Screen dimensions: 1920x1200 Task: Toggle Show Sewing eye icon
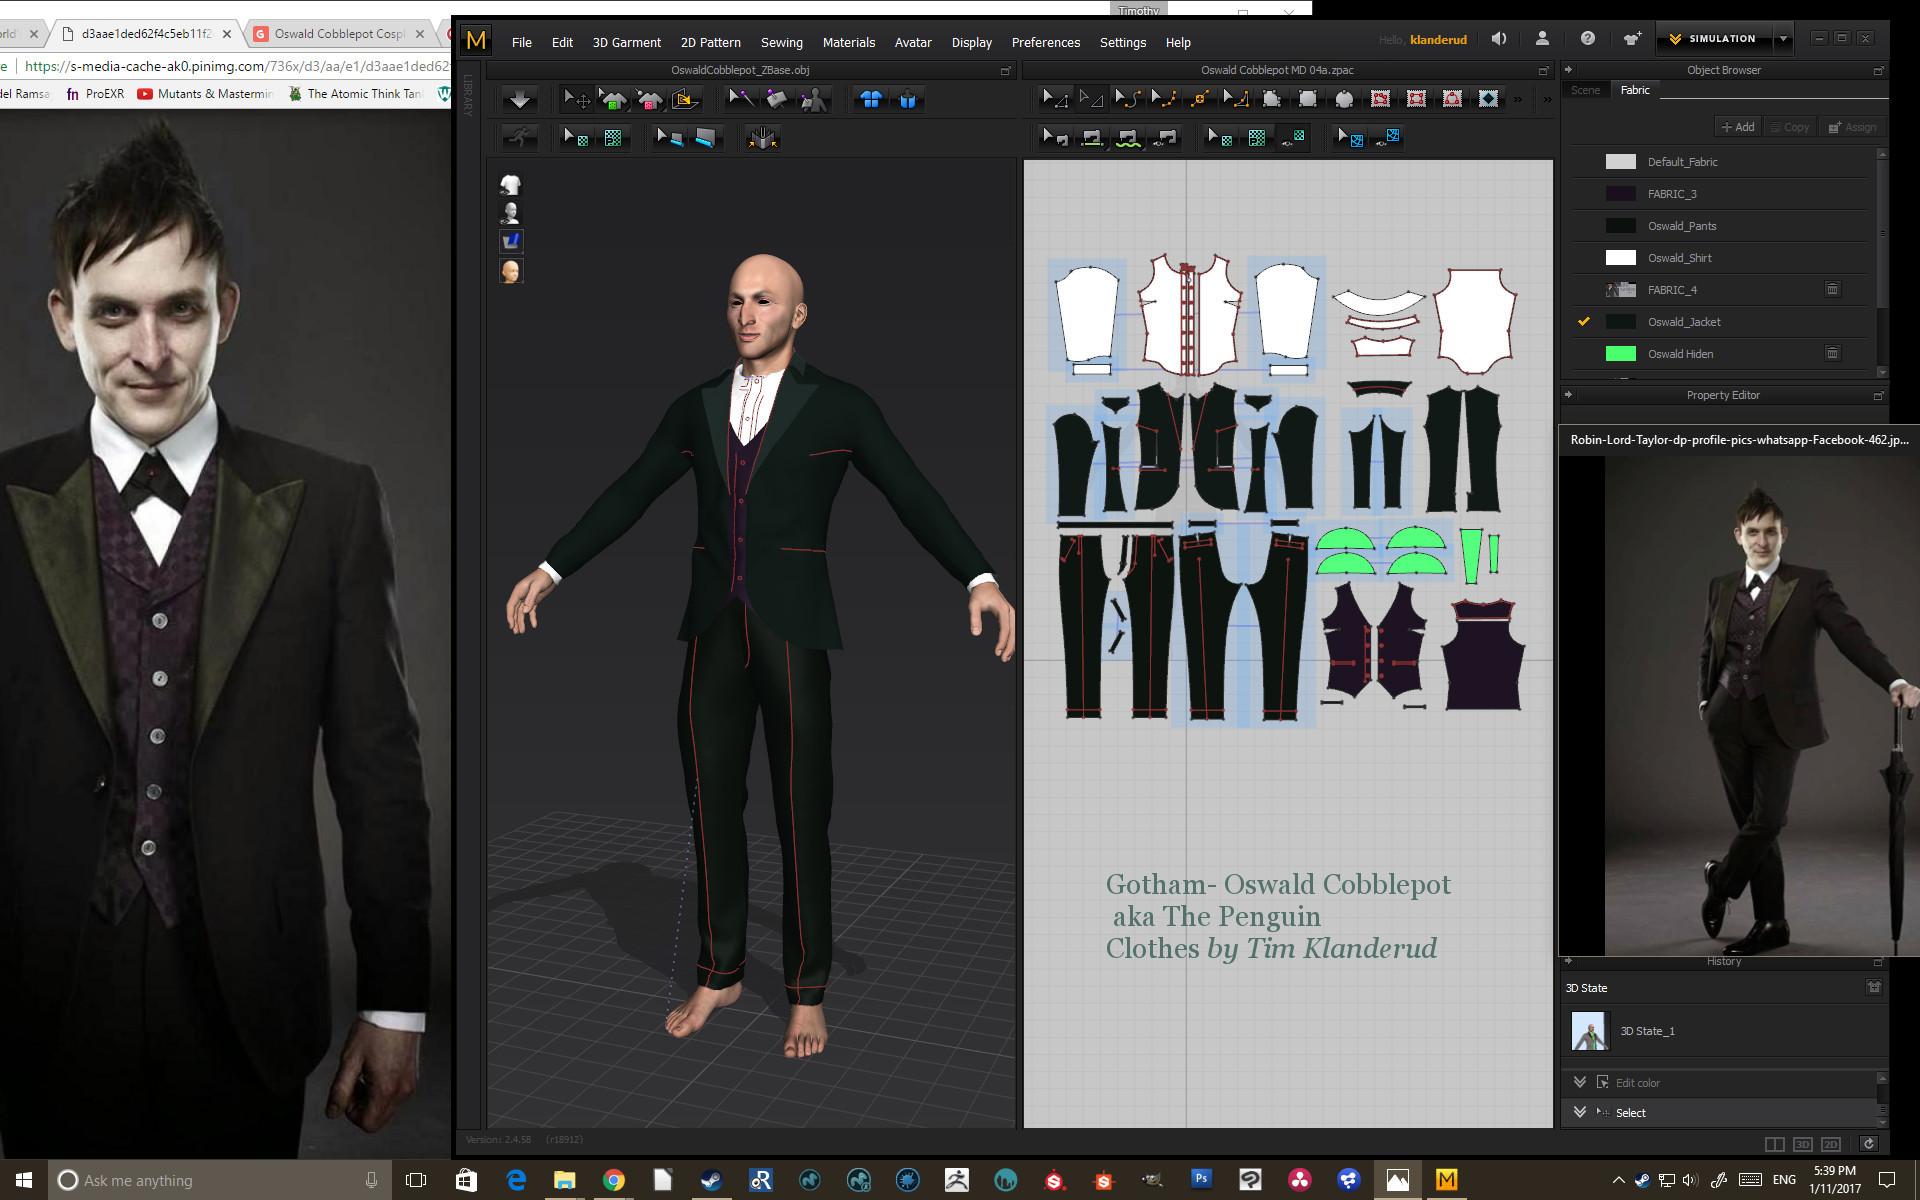tap(1165, 137)
